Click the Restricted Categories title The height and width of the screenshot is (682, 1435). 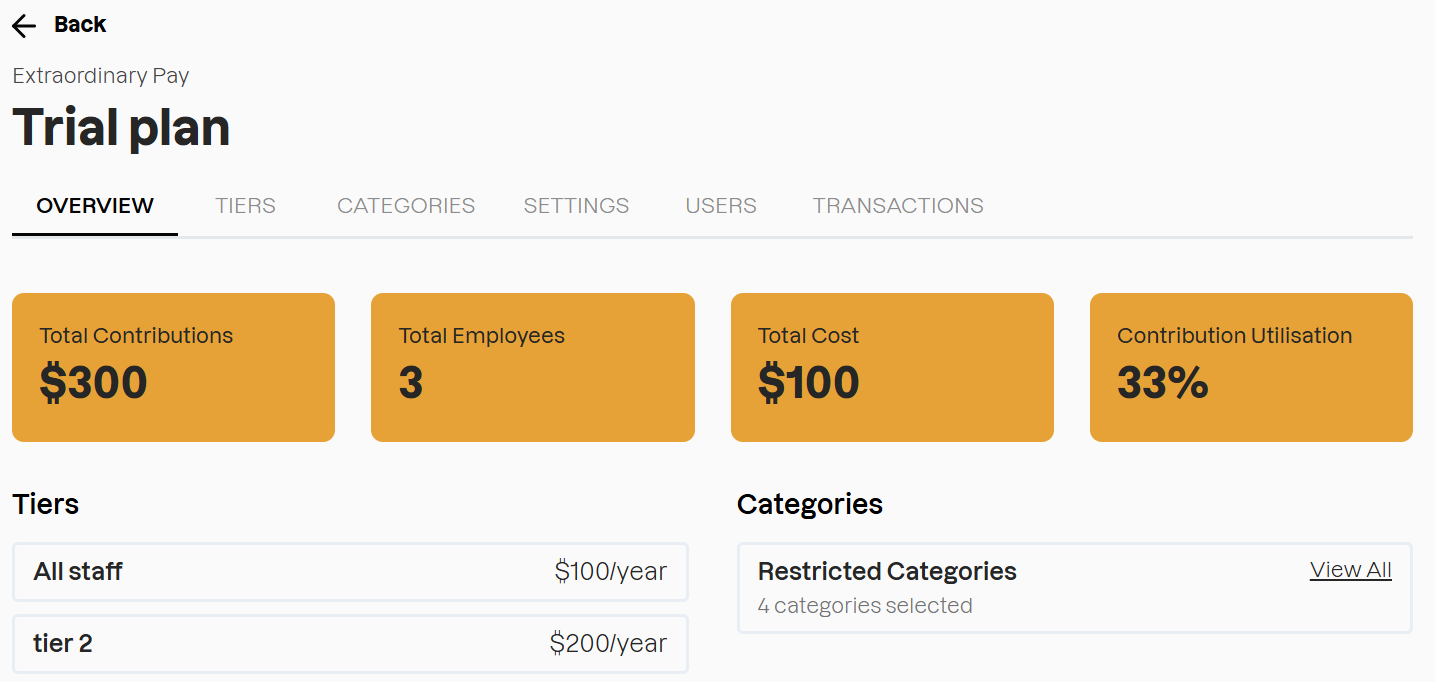(x=887, y=572)
